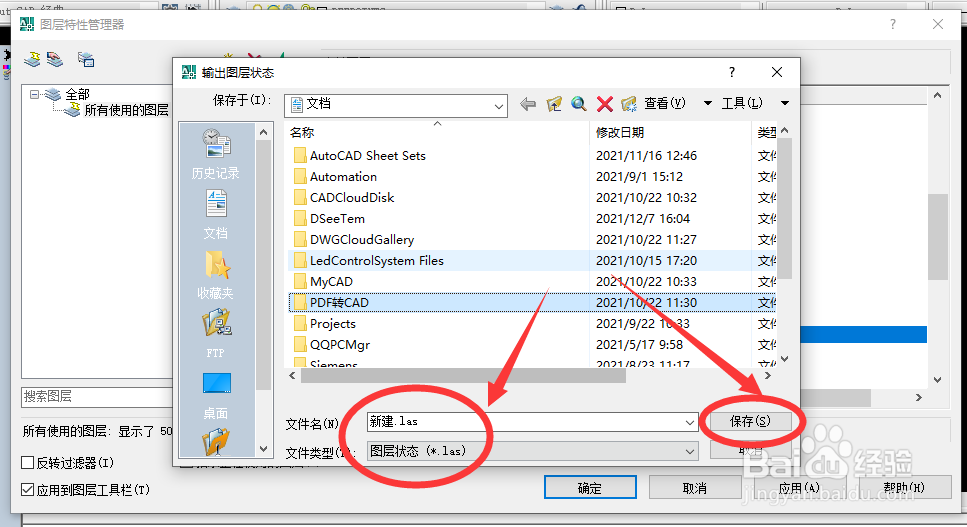Click the 确定 button in layer manager
The image size is (967, 527).
pos(590,488)
